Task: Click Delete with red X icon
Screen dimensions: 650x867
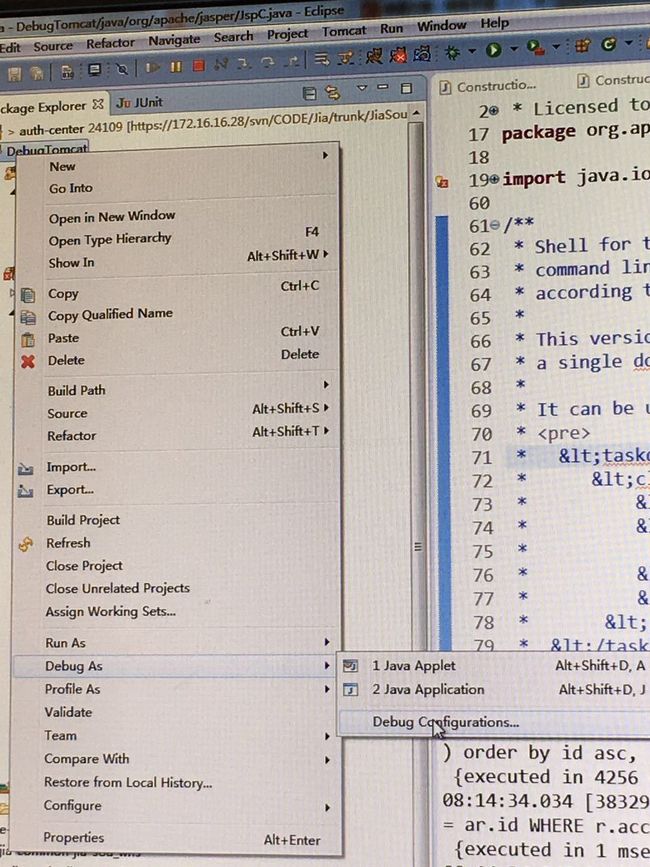Action: (x=177, y=359)
